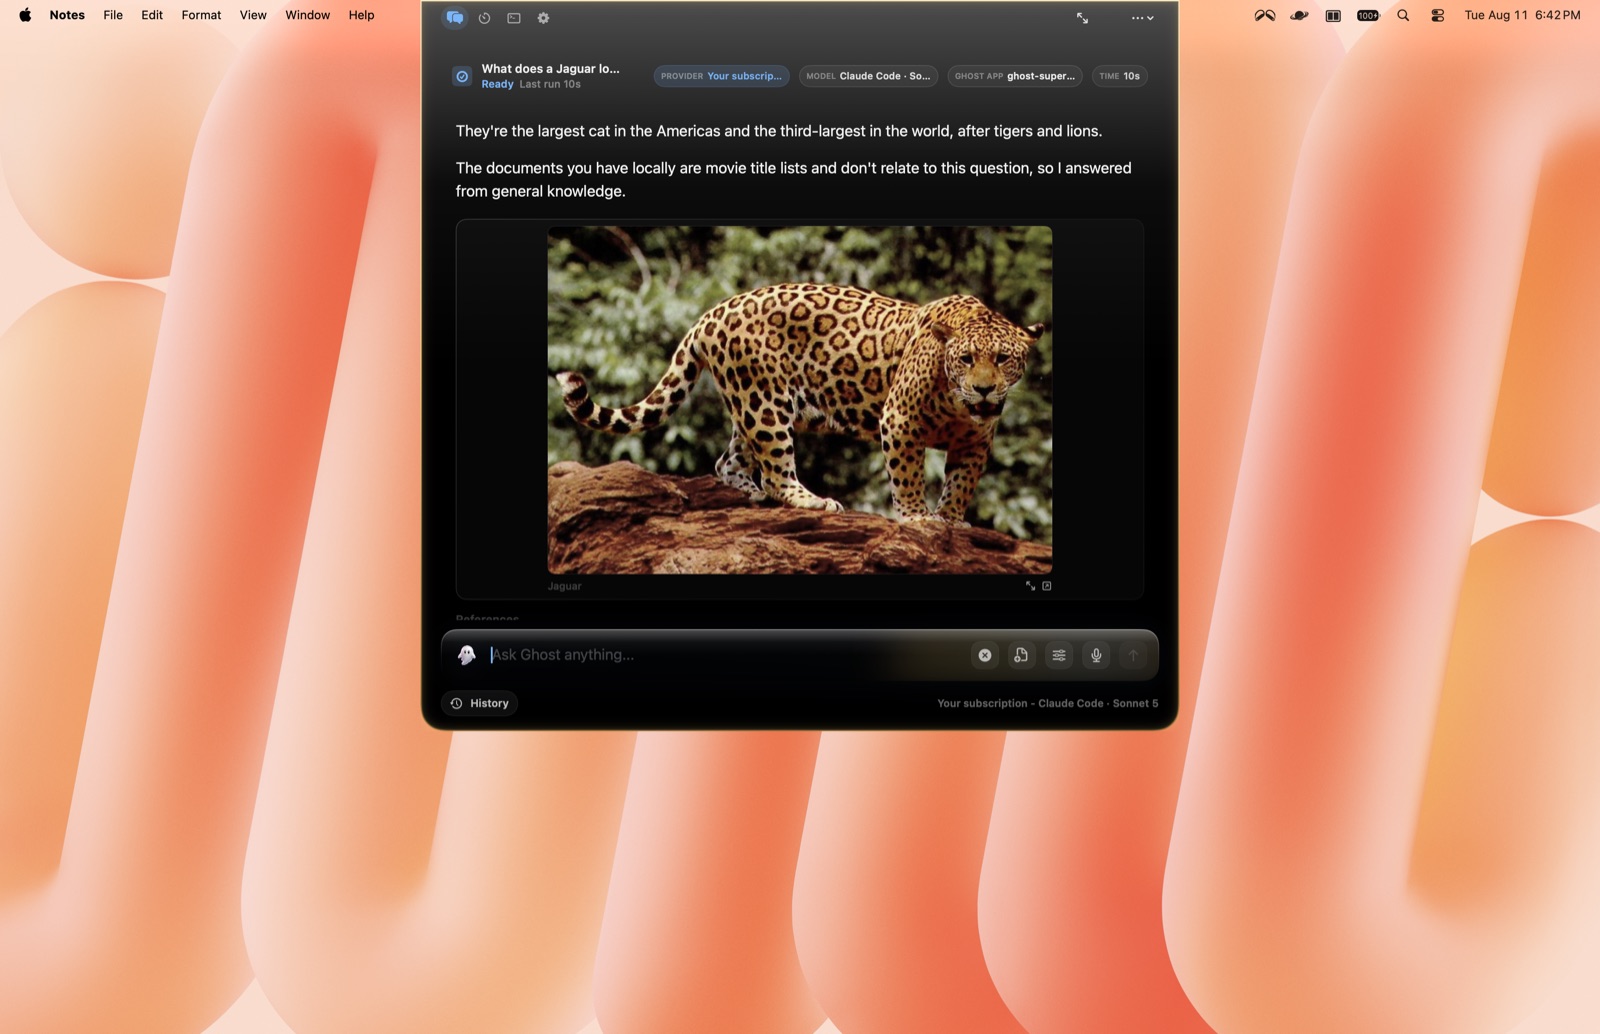Expand the jaguar image with the arrows icon

click(x=1030, y=586)
